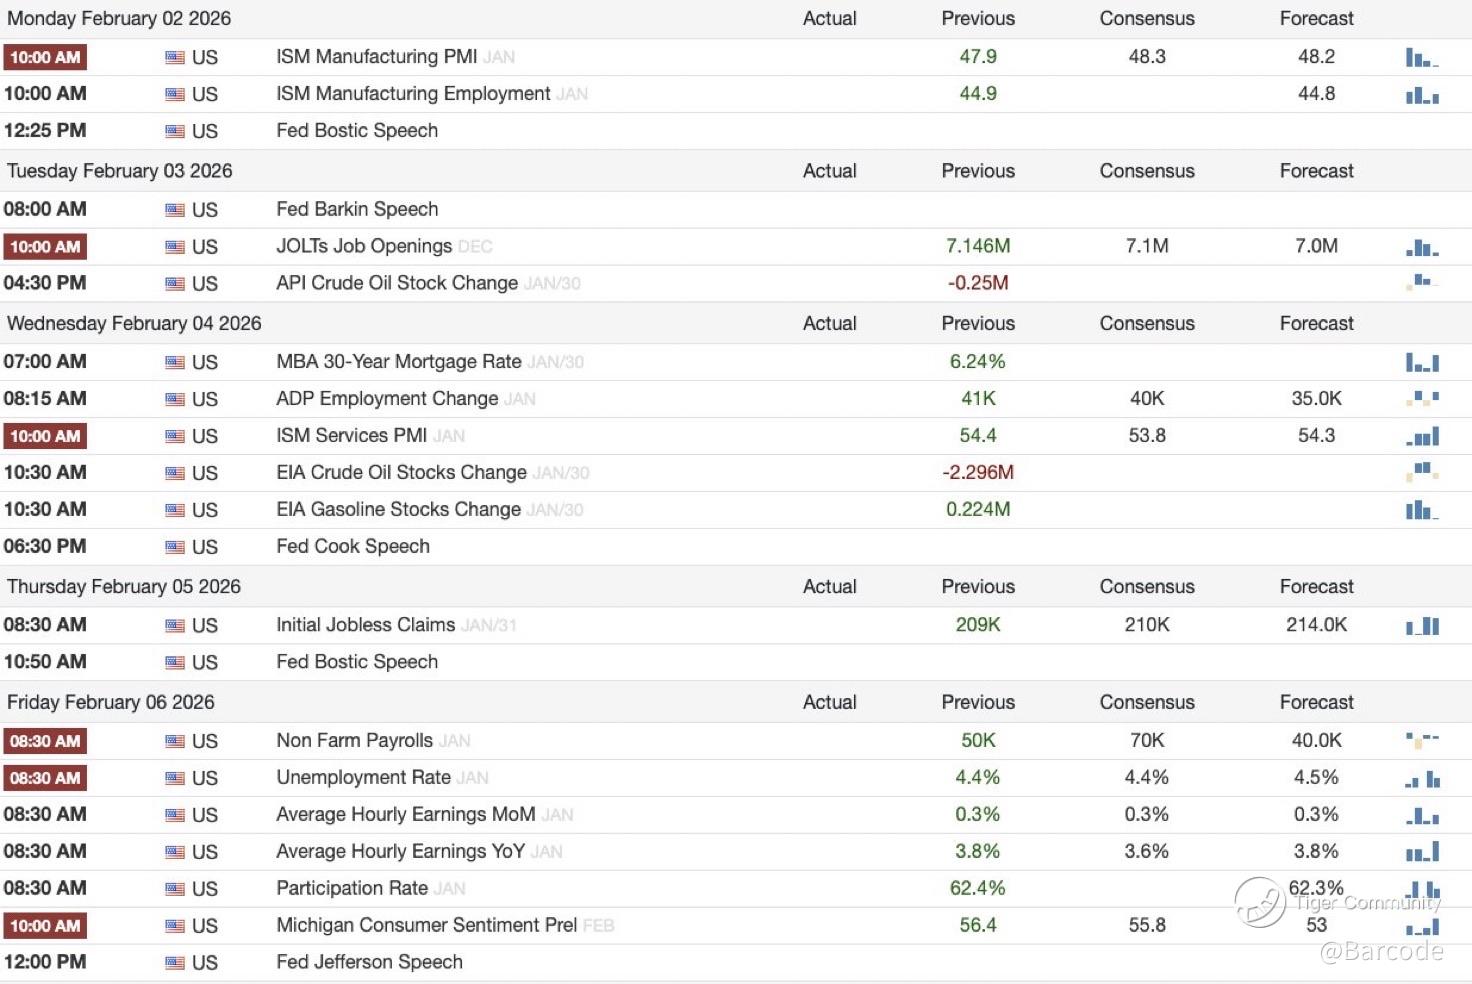
Task: Click ISM Services PMI chart icon
Action: (1422, 436)
